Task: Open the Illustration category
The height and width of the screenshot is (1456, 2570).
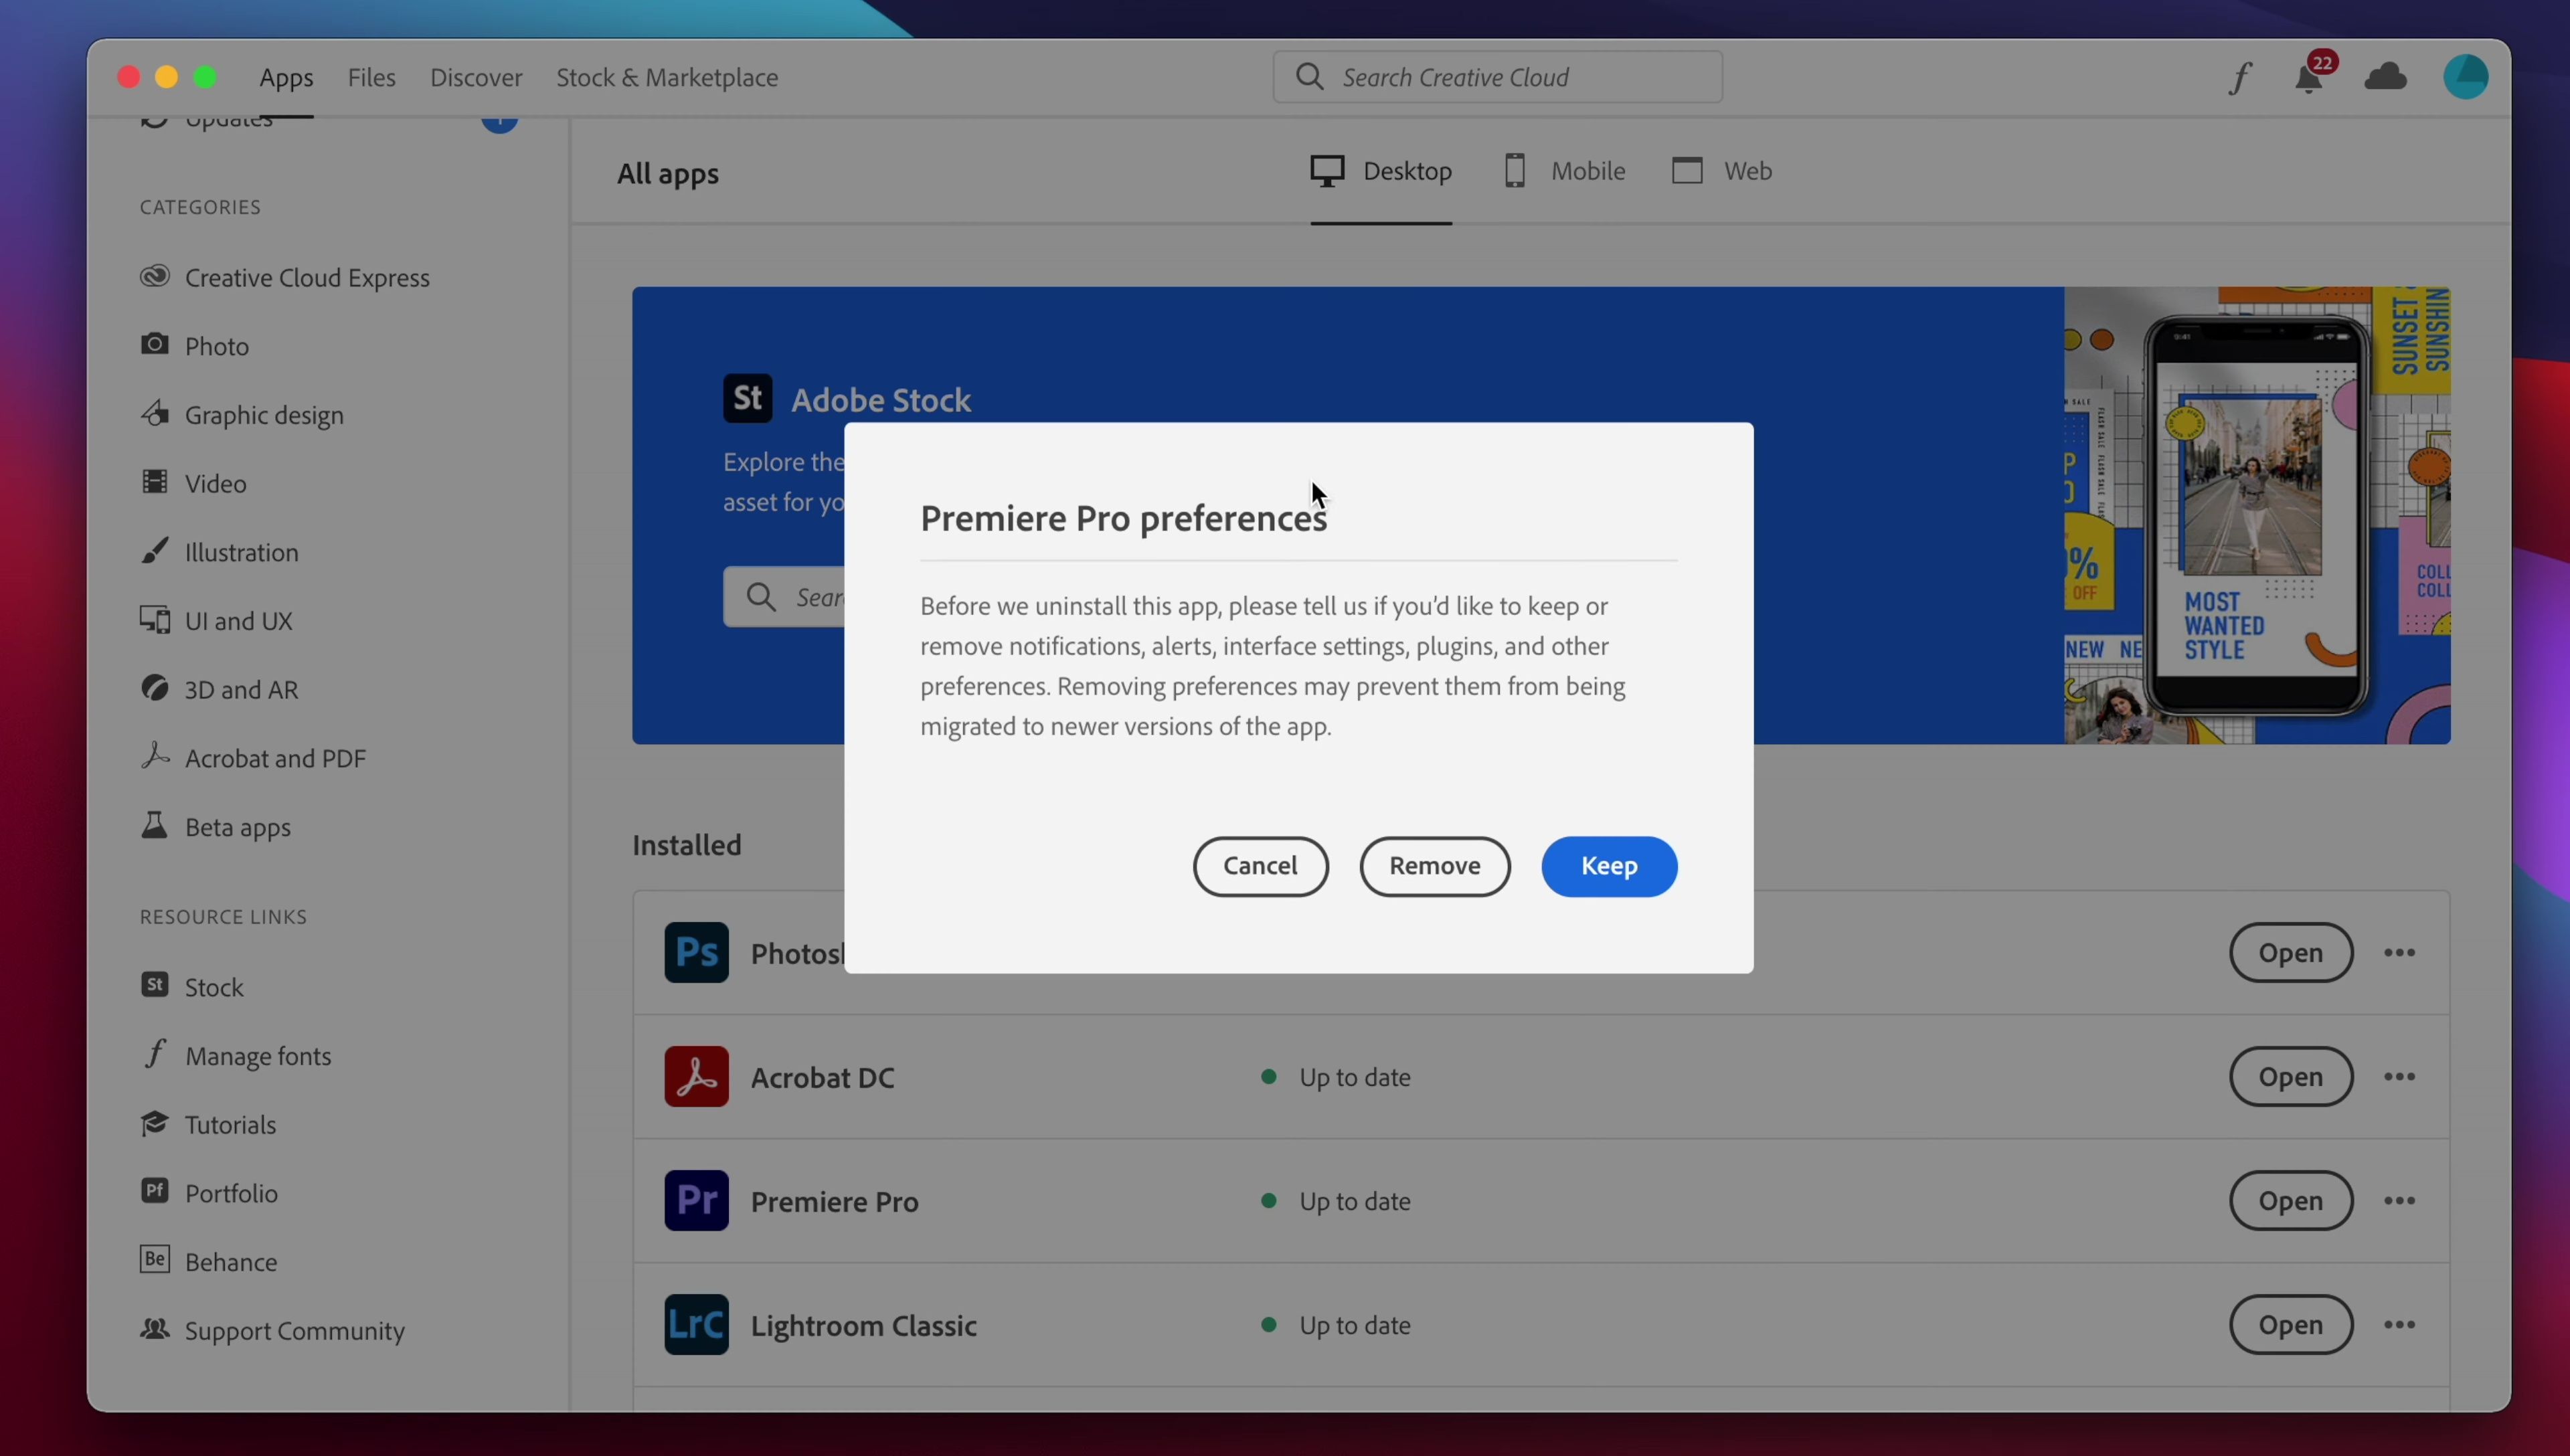Action: pyautogui.click(x=219, y=552)
